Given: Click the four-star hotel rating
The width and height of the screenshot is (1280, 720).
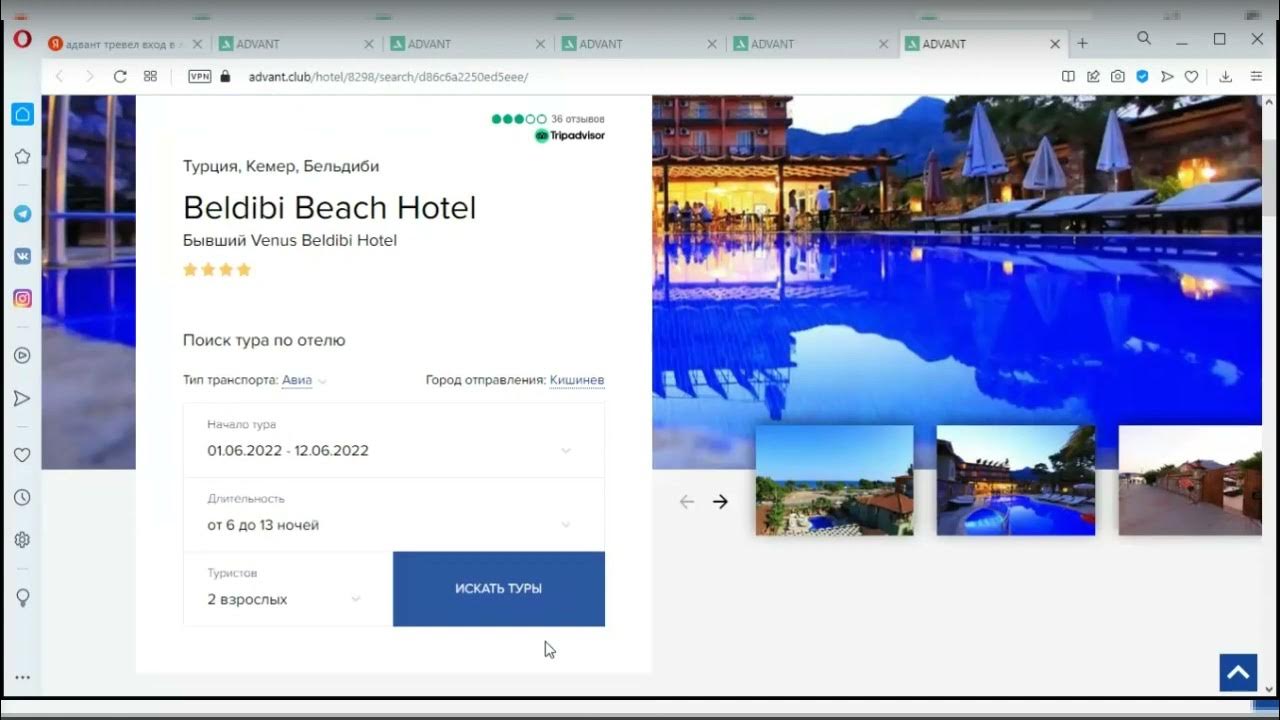Looking at the screenshot, I should 217,270.
